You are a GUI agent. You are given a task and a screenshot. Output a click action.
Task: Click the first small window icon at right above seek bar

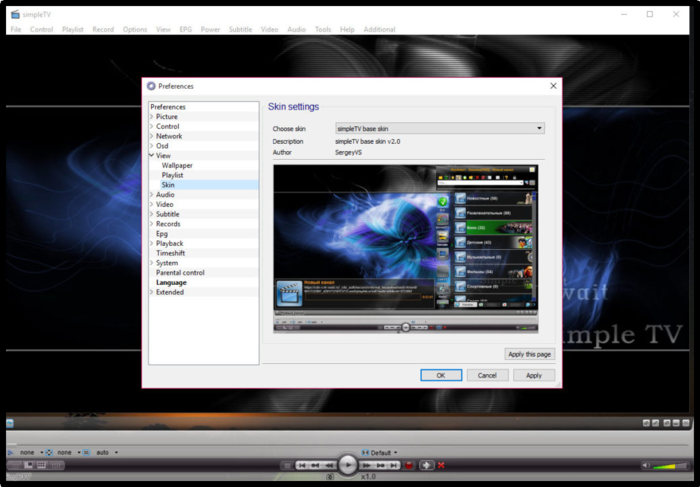tap(646, 423)
